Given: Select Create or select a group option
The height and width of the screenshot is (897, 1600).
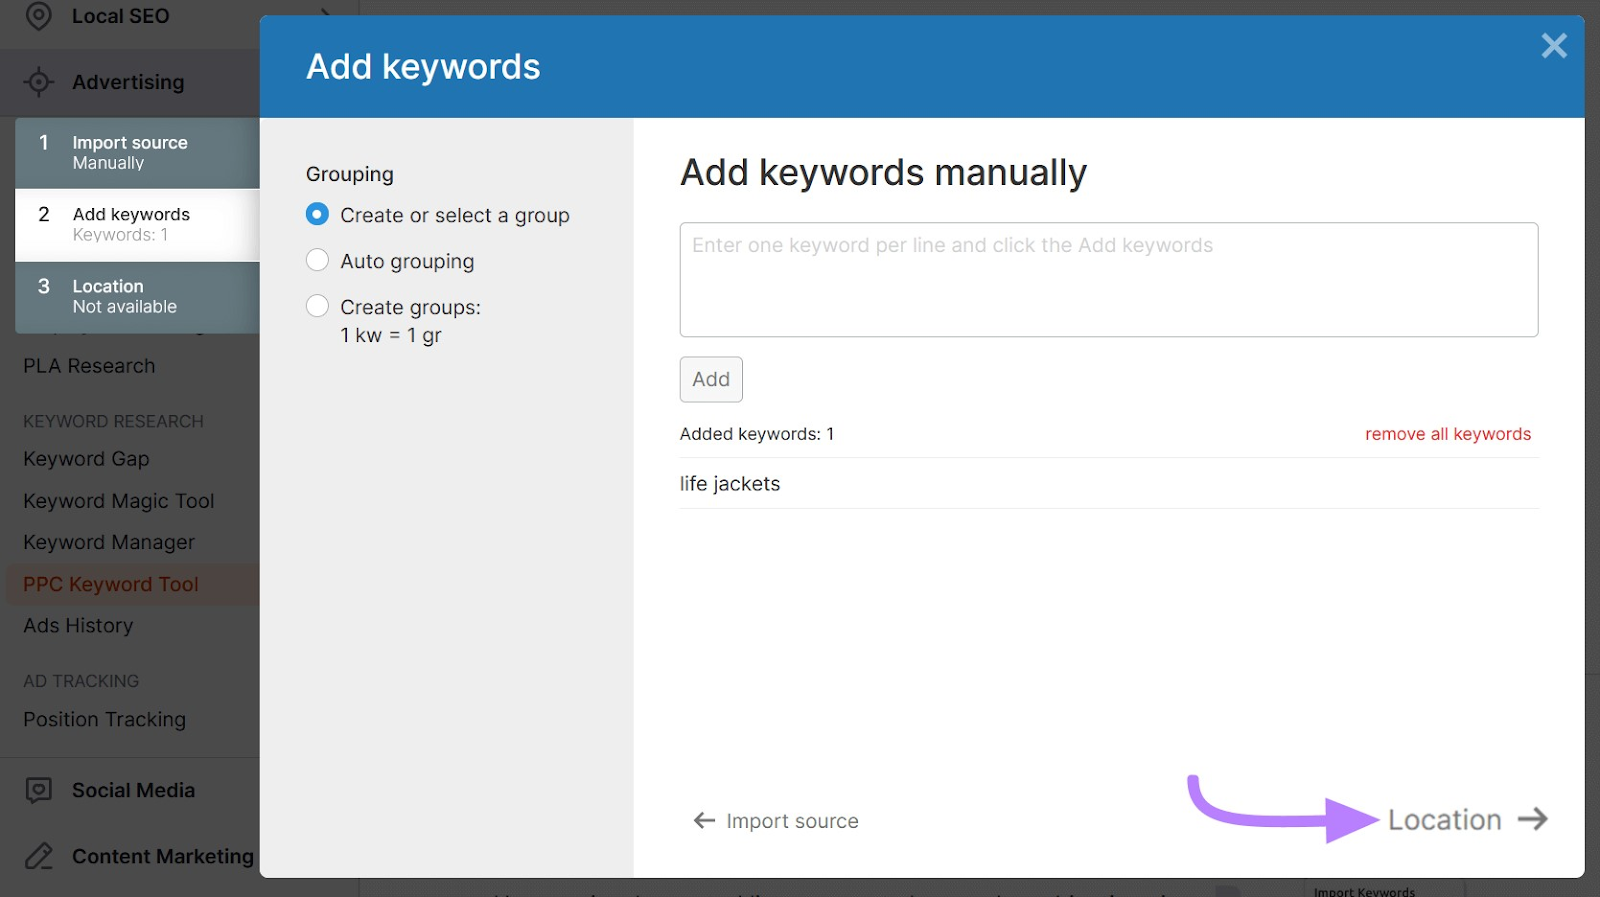Looking at the screenshot, I should tap(317, 214).
